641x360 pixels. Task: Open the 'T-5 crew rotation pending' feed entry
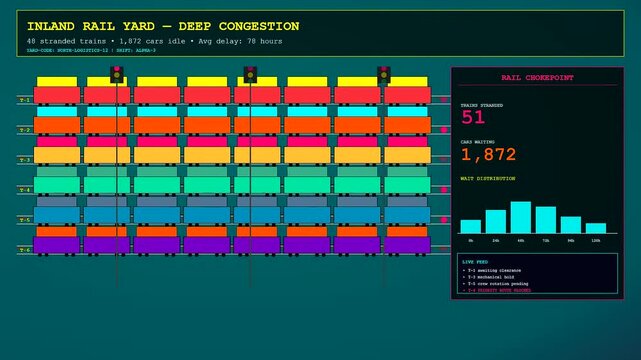click(x=495, y=284)
